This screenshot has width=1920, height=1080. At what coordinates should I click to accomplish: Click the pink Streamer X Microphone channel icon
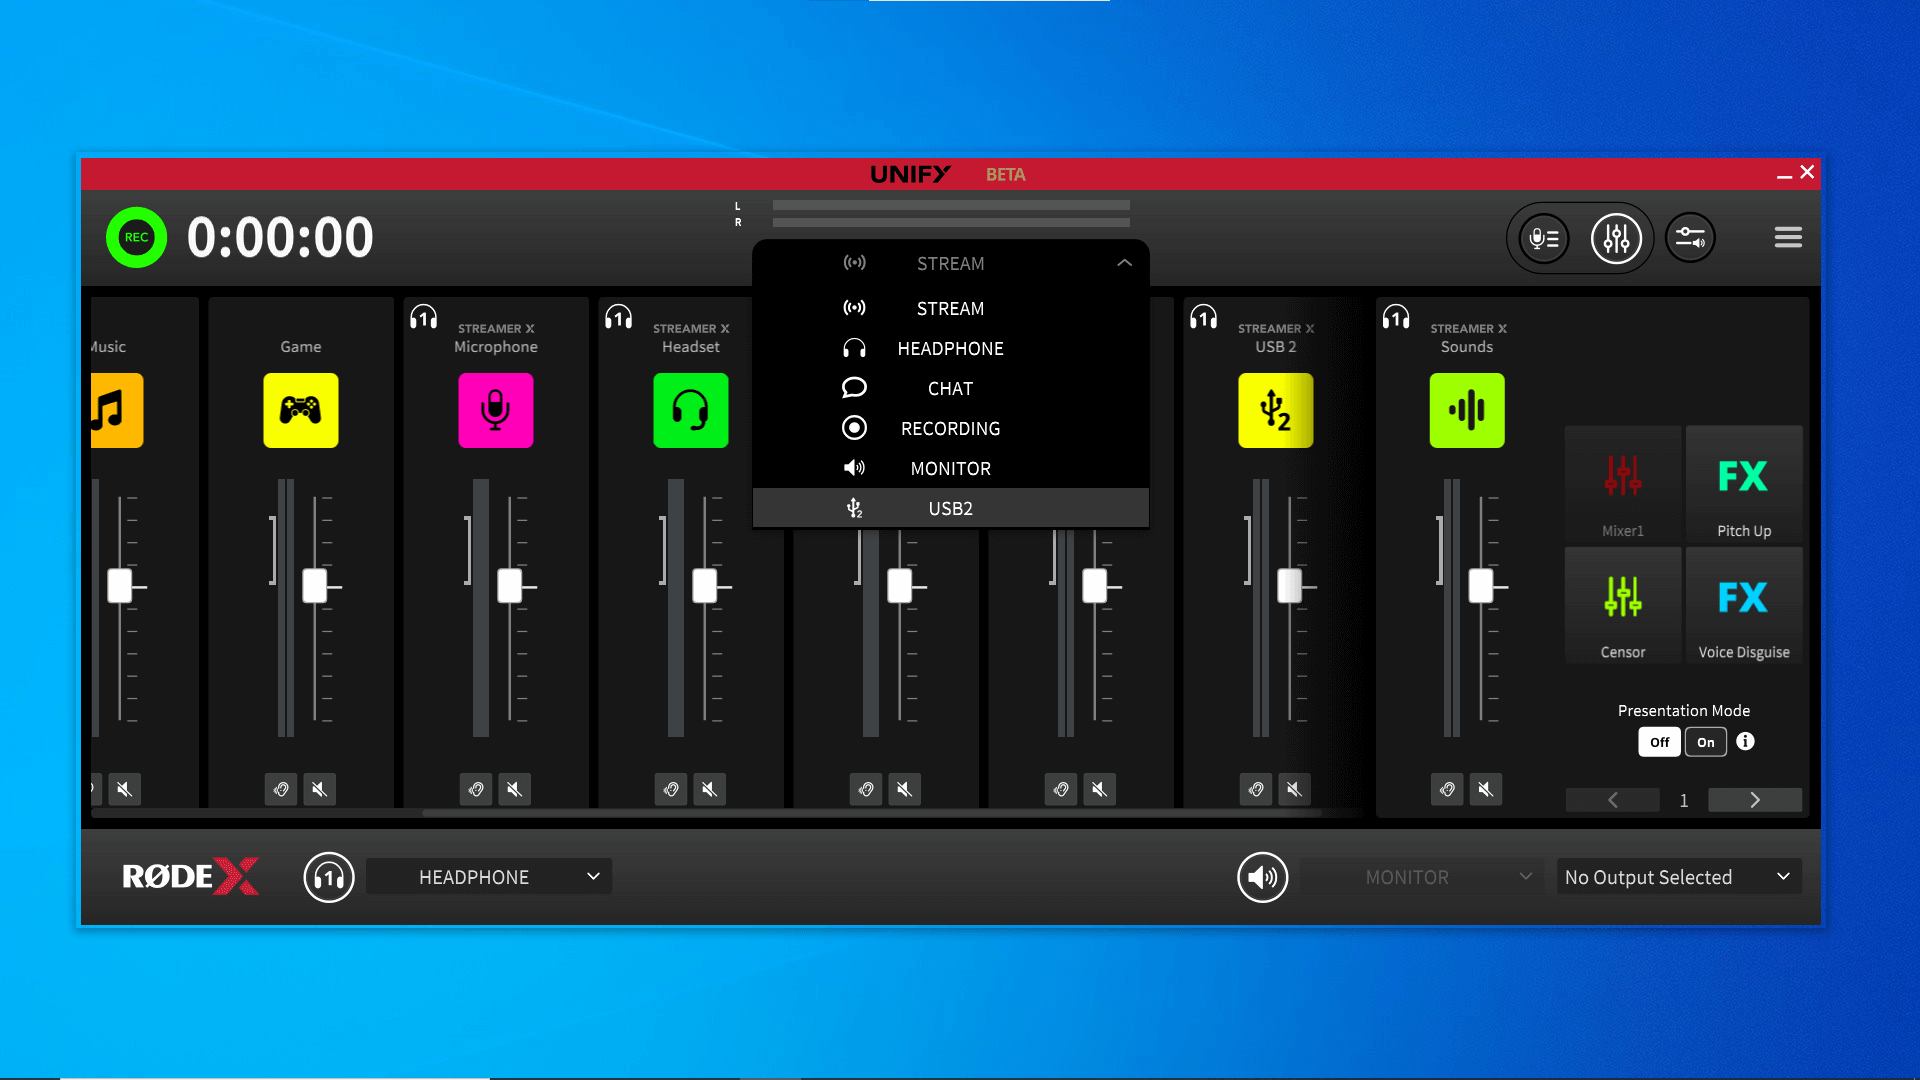[496, 410]
